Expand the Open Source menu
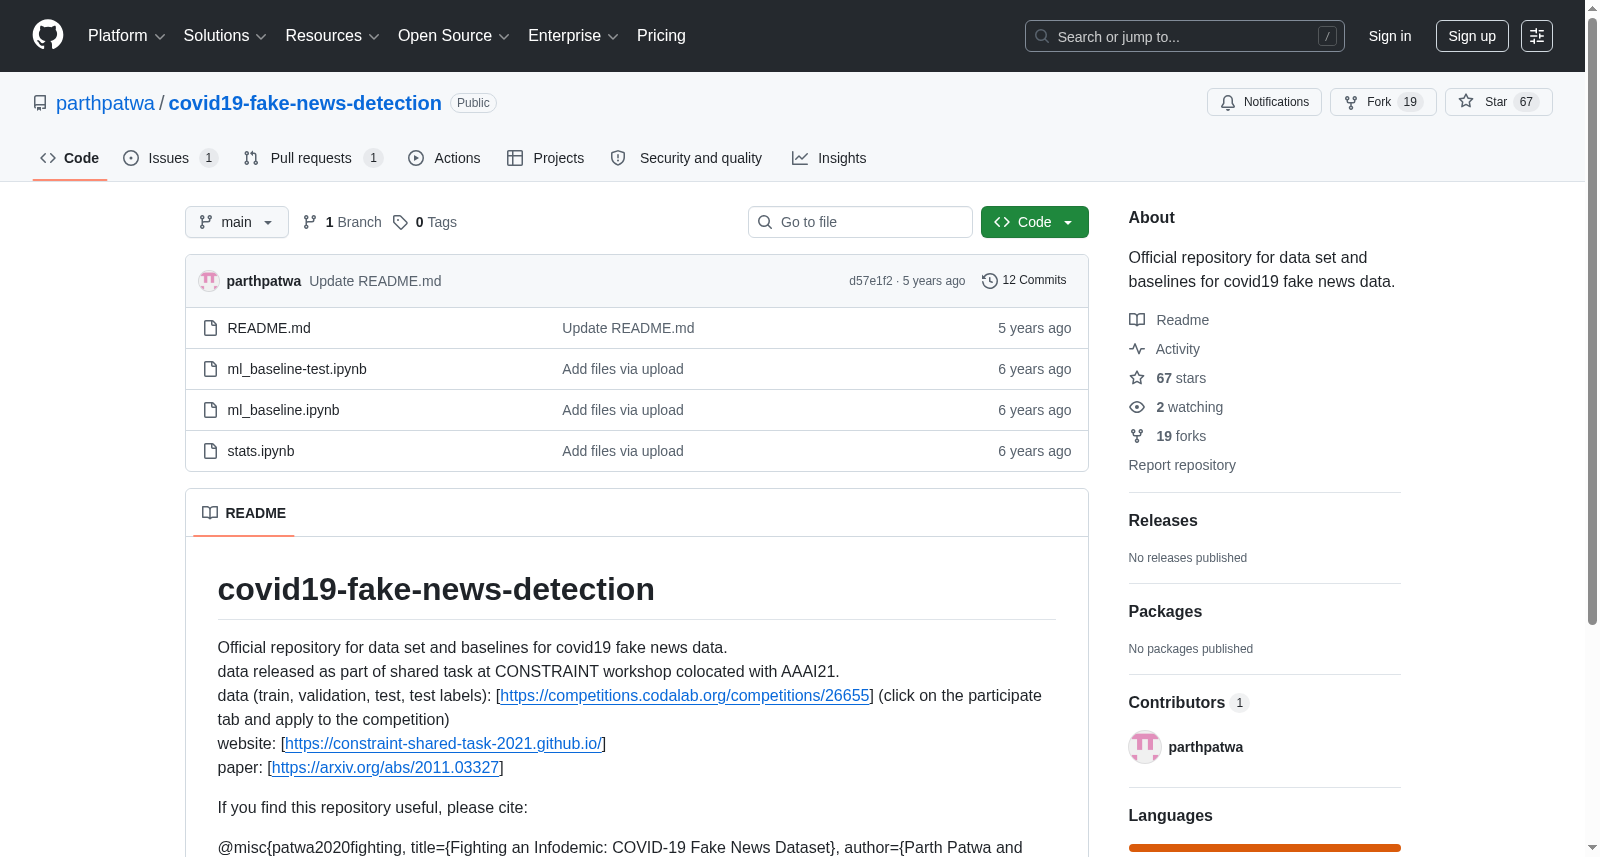 [x=453, y=36]
